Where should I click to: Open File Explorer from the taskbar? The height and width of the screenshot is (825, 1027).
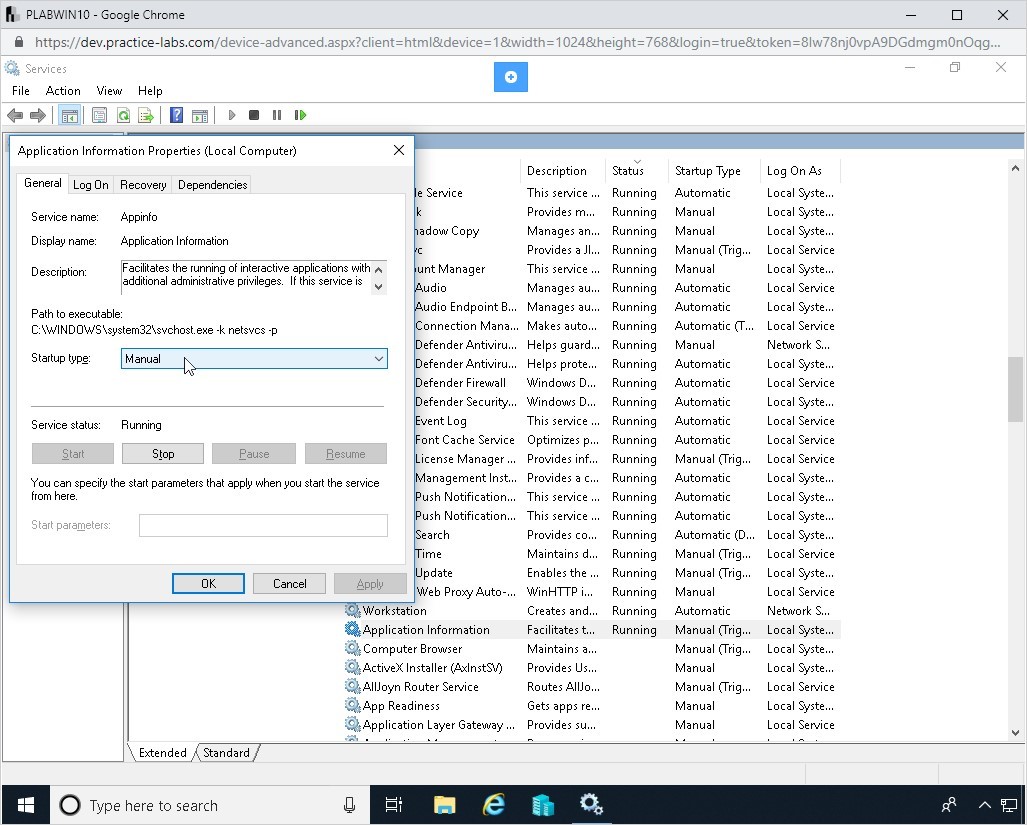click(444, 805)
